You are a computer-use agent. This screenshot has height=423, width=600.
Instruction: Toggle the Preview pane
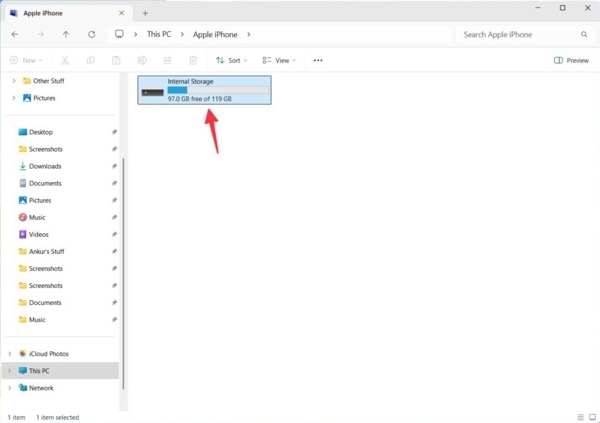pos(571,60)
